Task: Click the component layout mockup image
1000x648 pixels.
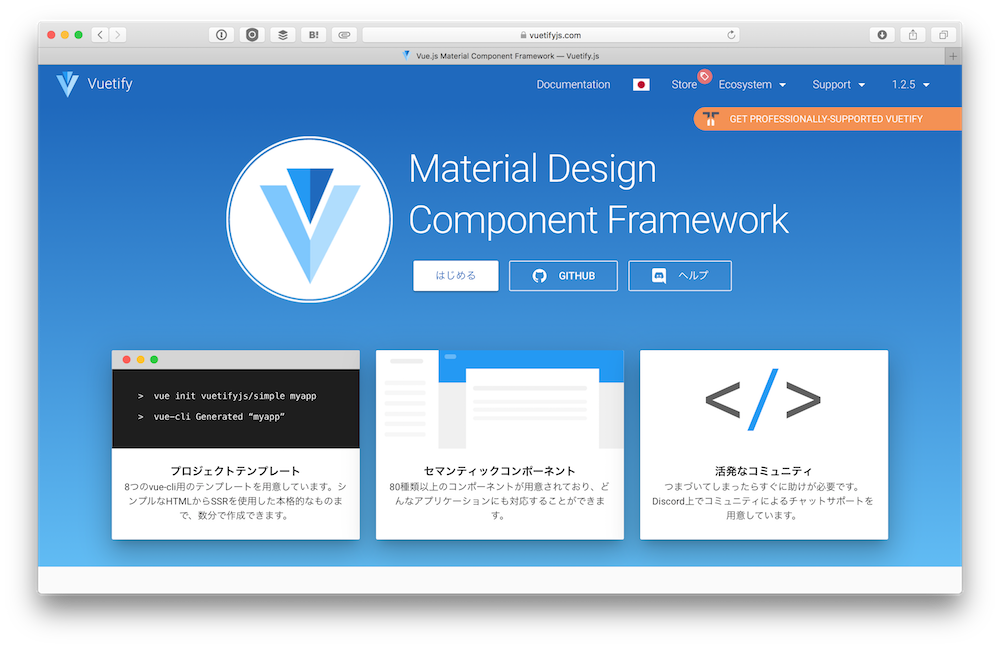Action: click(499, 399)
